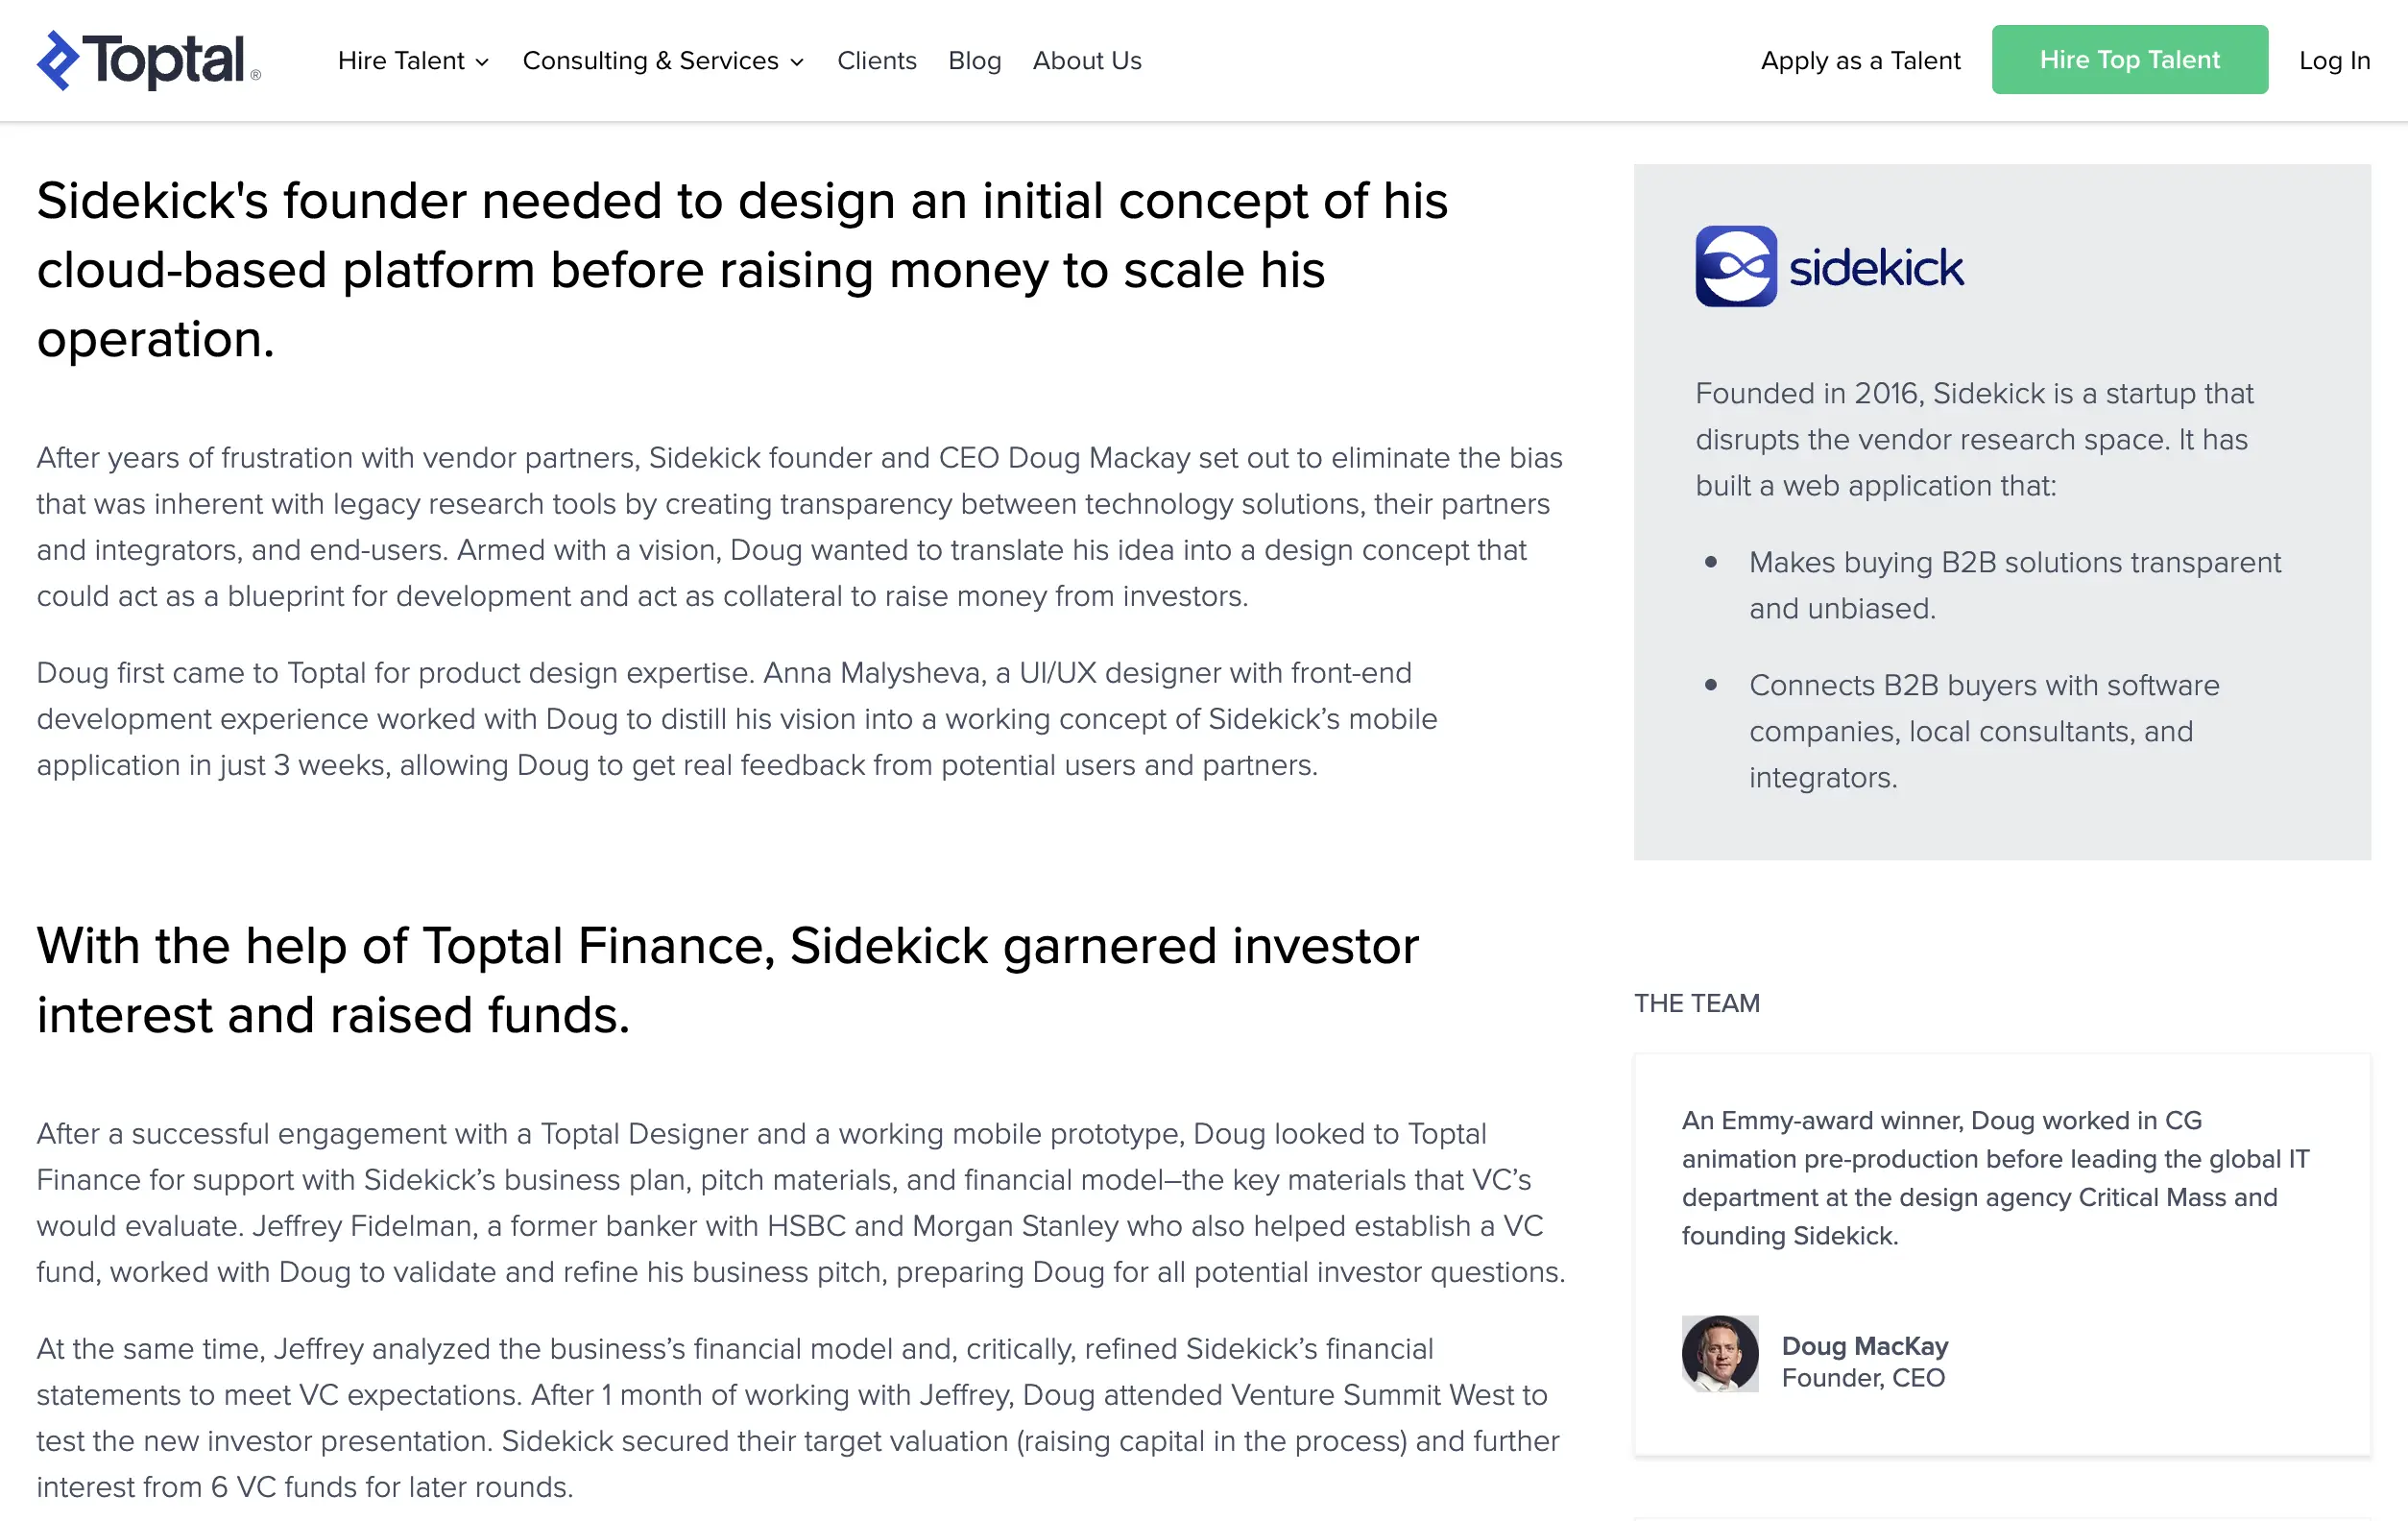Click the THE TEAM section heading
2408x1521 pixels.
point(1696,1003)
